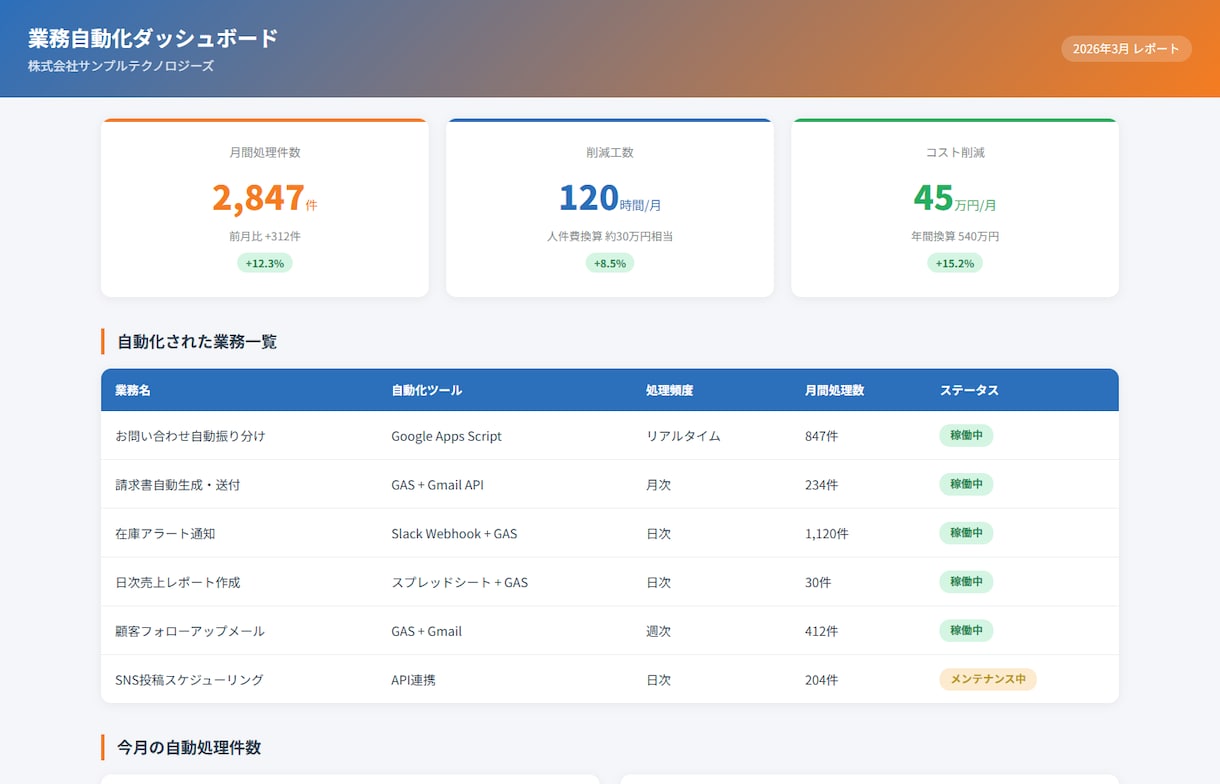Image resolution: width=1220 pixels, height=784 pixels.
Task: Click the 週次 frequency cell
Action: tap(659, 631)
